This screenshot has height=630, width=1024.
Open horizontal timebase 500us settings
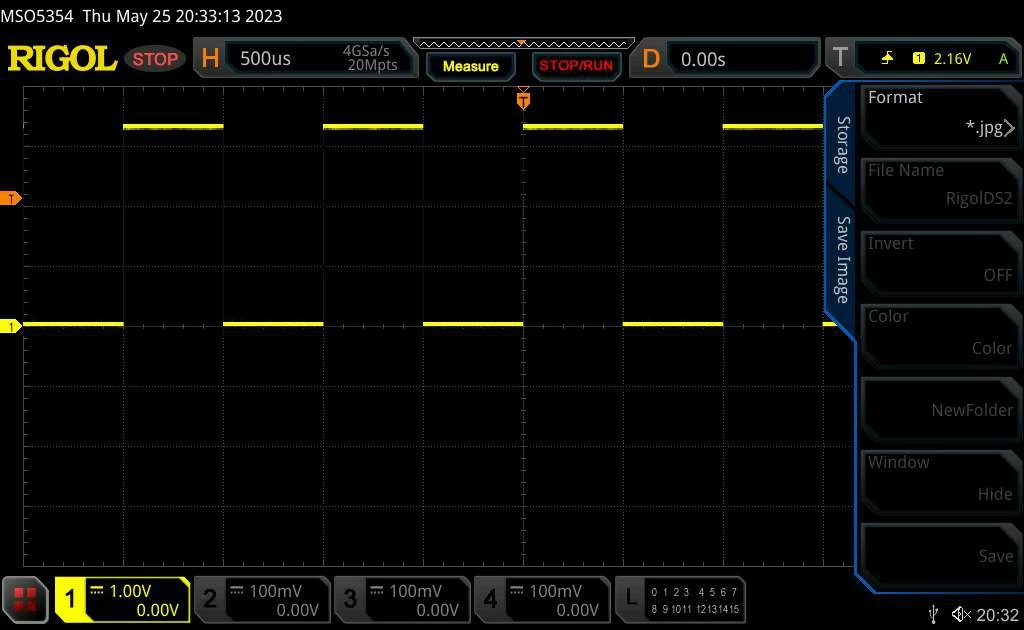click(x=305, y=59)
